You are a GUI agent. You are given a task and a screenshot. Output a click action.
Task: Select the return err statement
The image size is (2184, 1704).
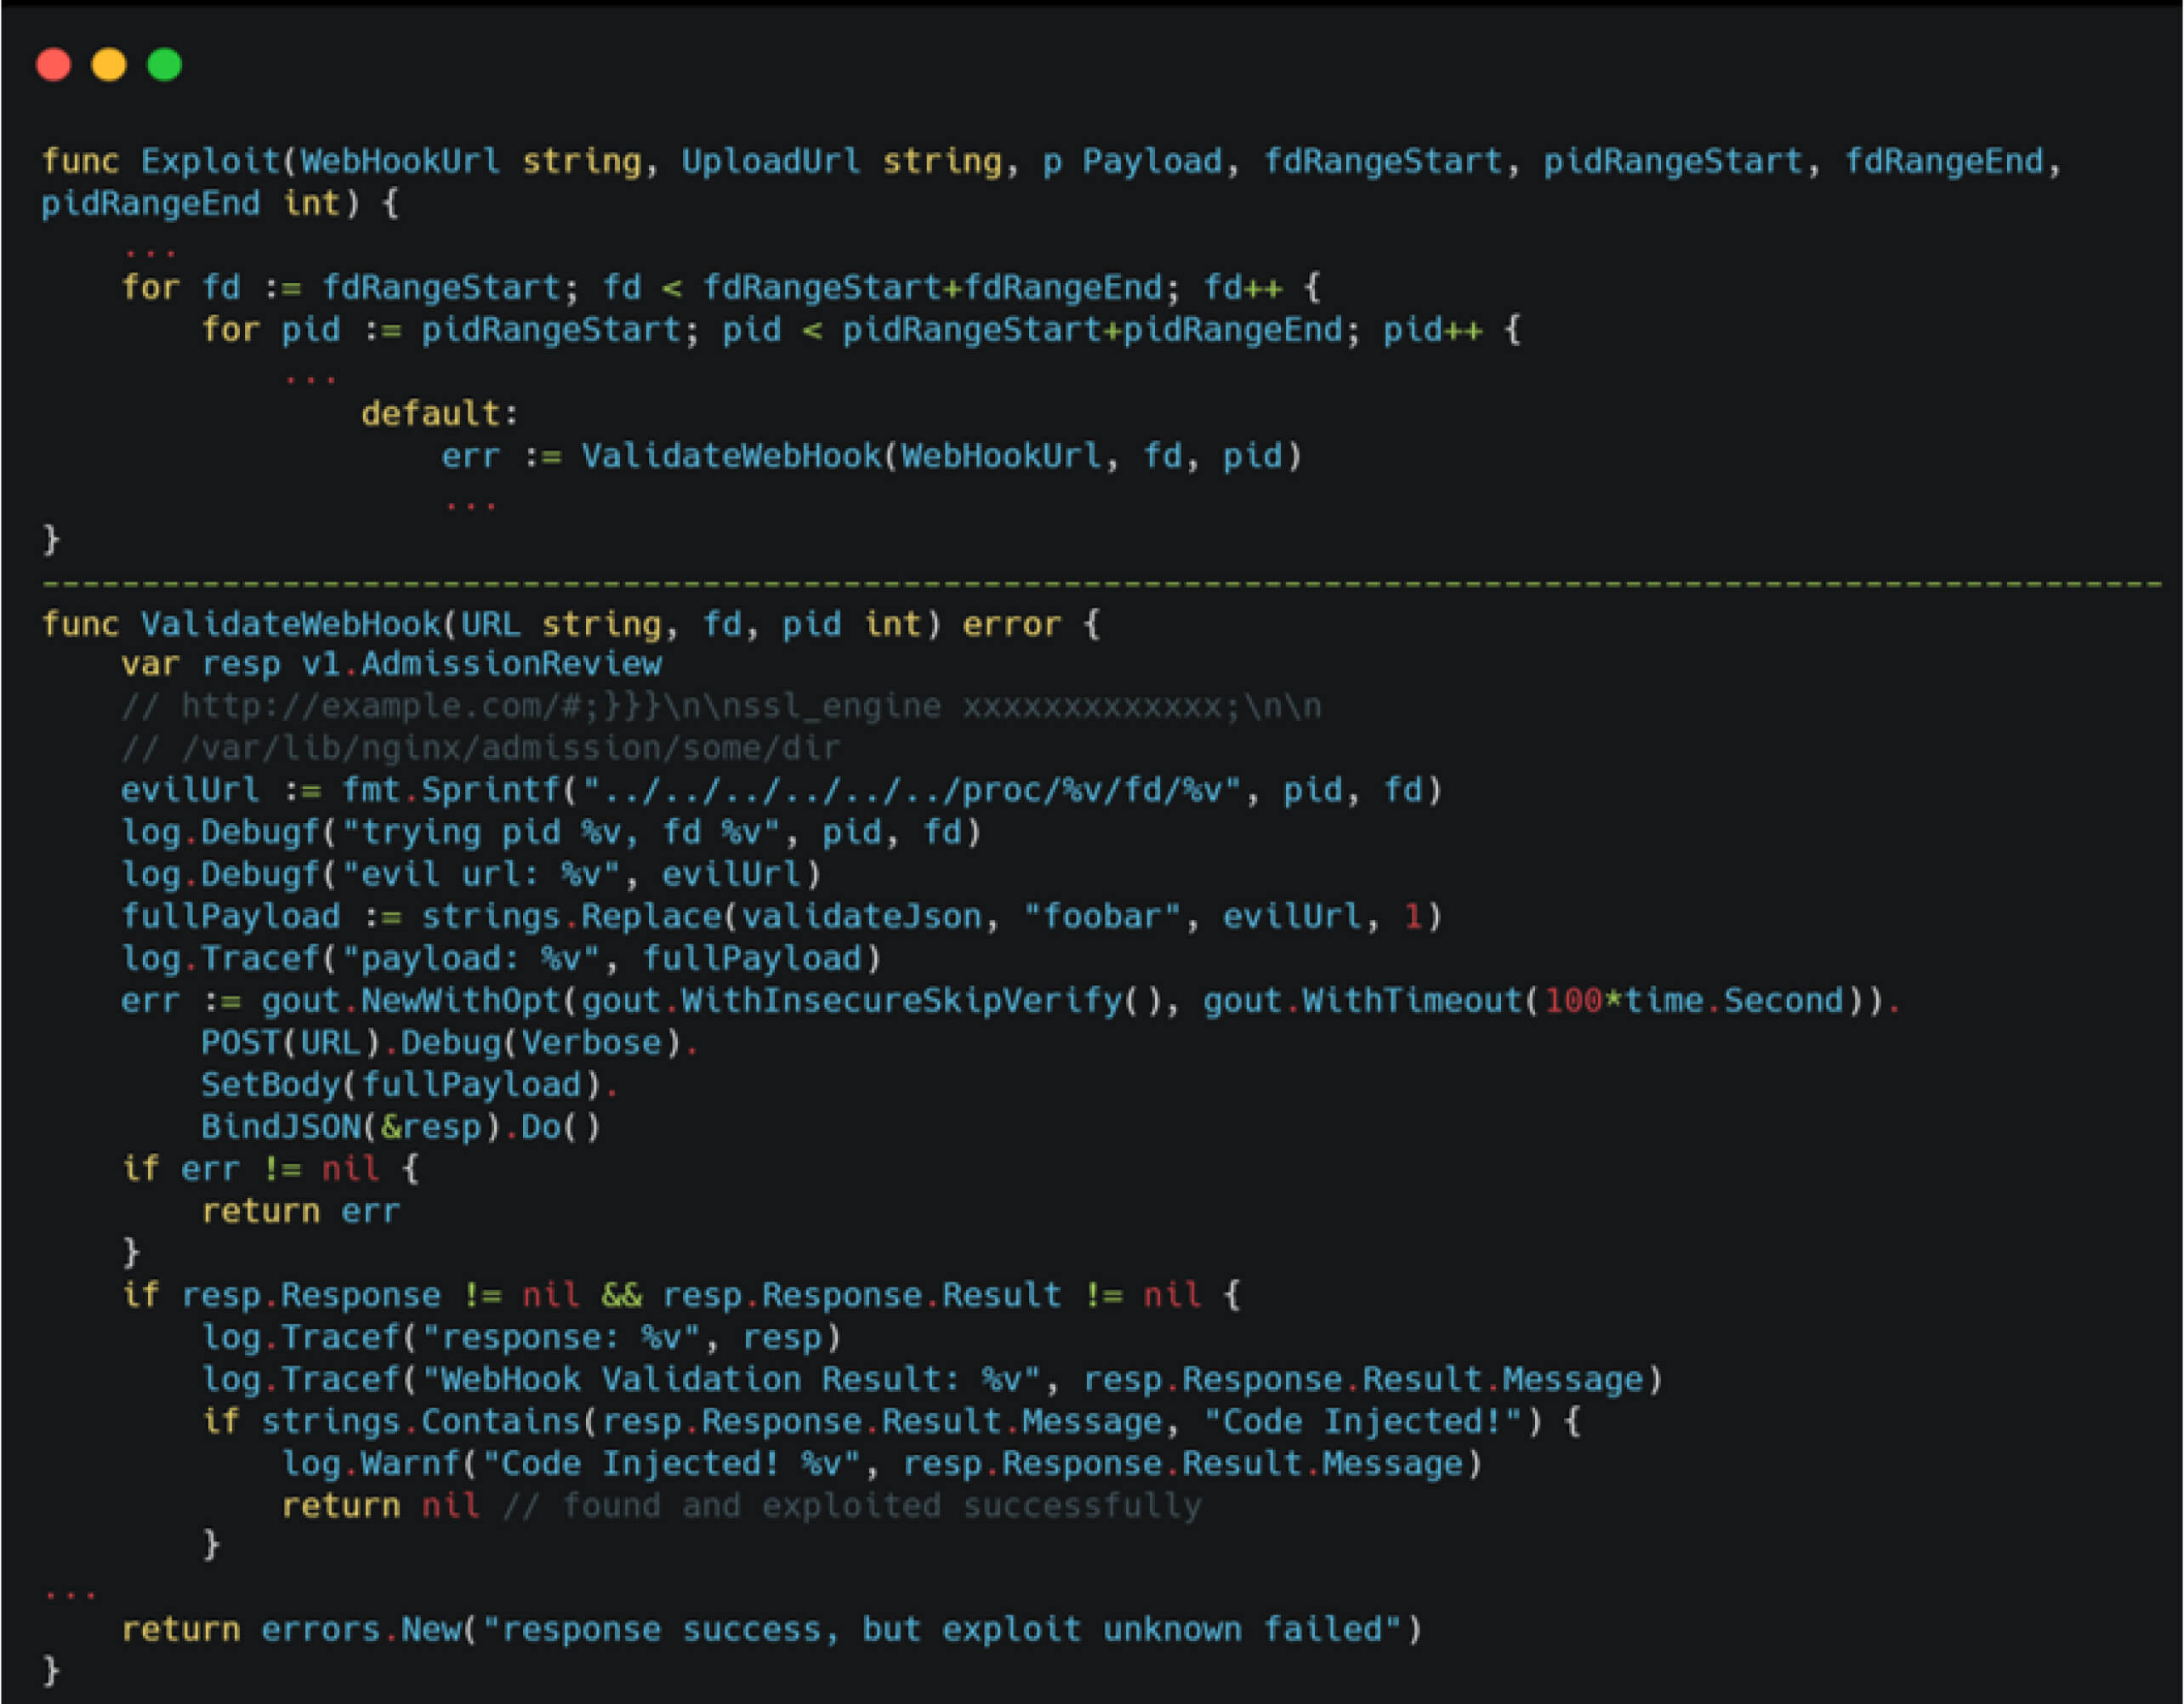coord(300,1210)
